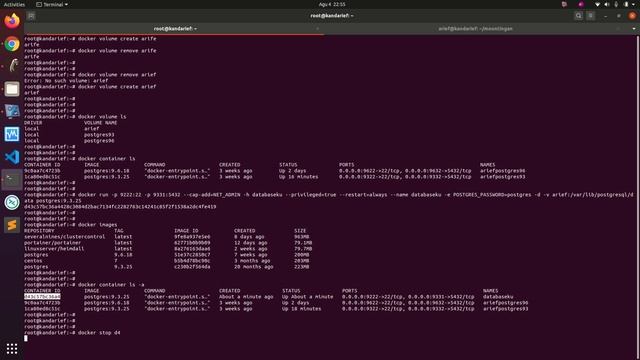The image size is (640, 360).
Task: Click highlighted container ID d43c57bc36a4
Action: (x=42, y=297)
